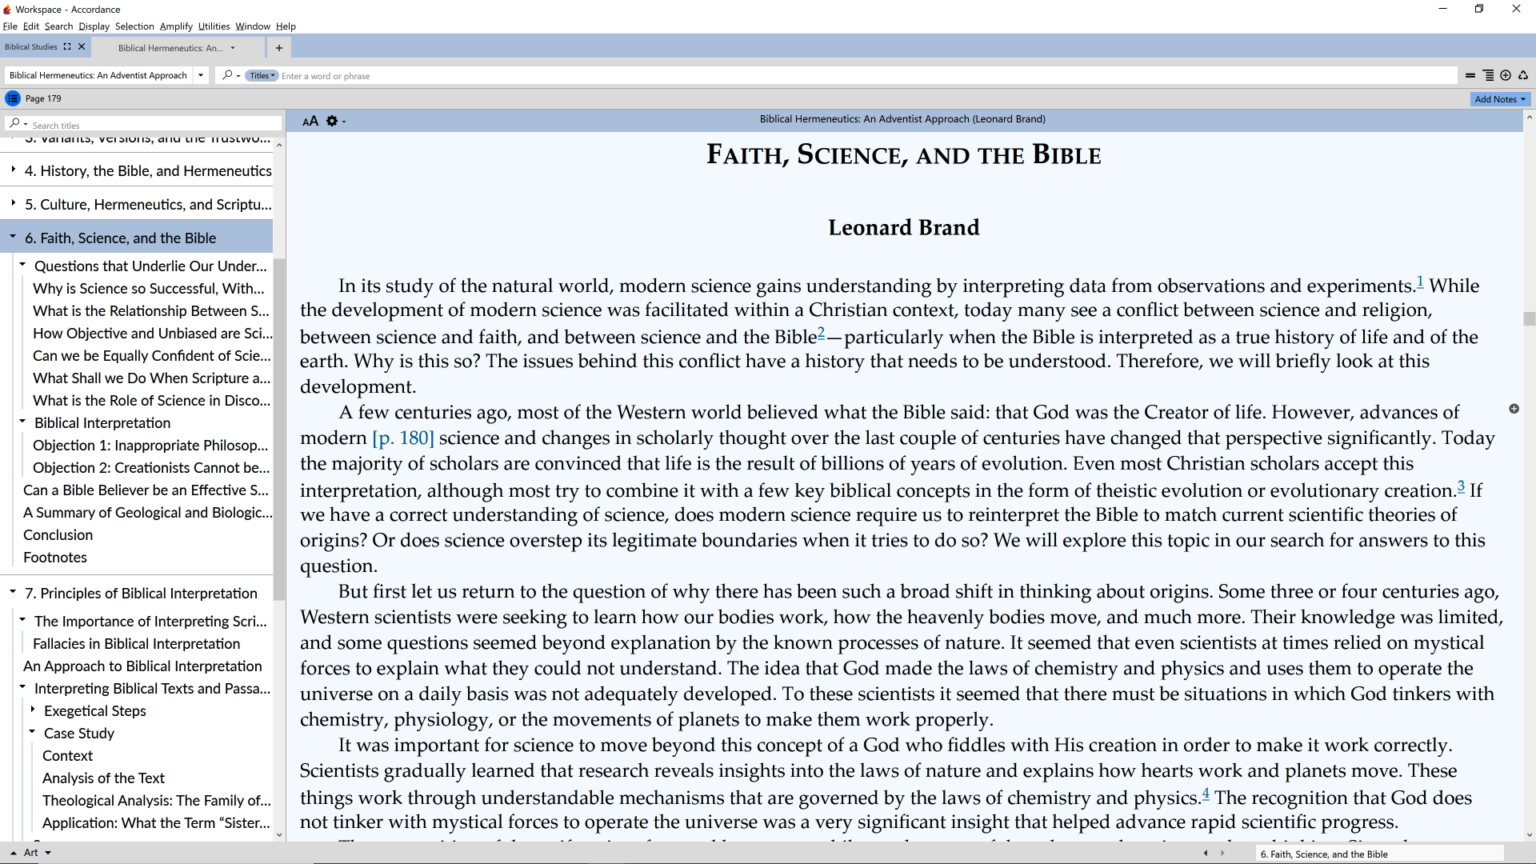Click the circled plus icon in the top-right toolbar

pos(1506,75)
